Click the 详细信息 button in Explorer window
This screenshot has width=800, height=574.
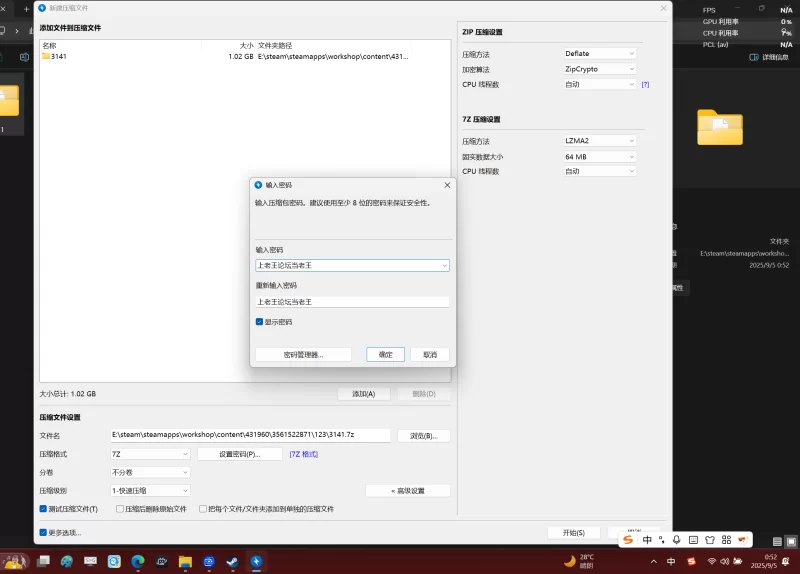[769, 57]
